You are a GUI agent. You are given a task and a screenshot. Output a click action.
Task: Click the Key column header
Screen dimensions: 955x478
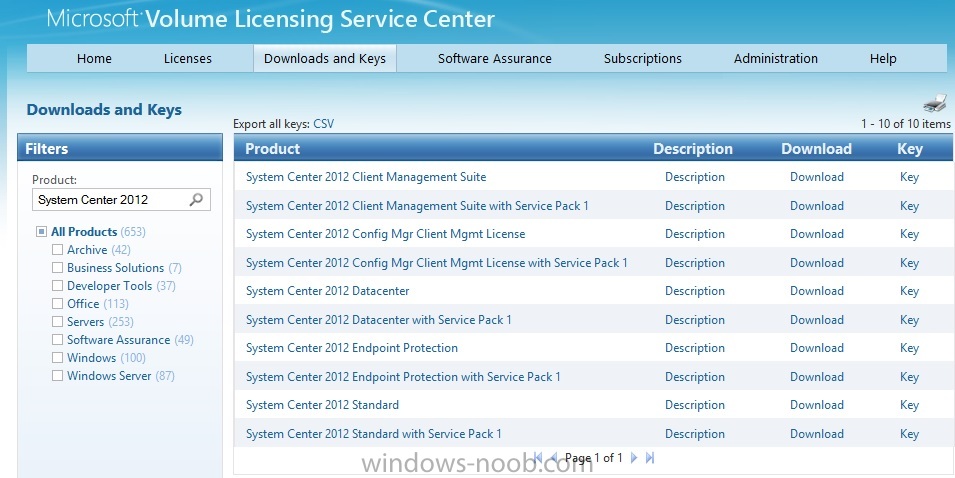tap(910, 149)
